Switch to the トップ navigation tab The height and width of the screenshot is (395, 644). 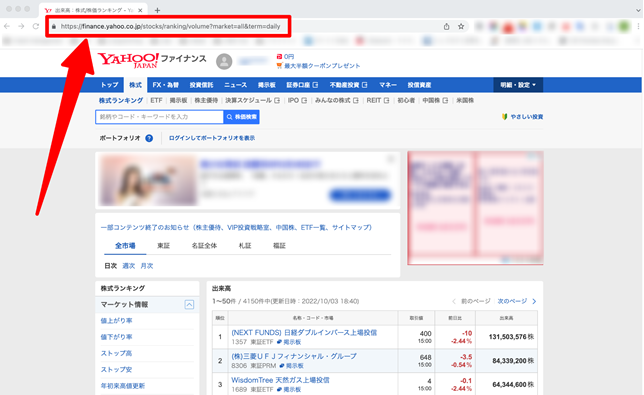[x=110, y=85]
